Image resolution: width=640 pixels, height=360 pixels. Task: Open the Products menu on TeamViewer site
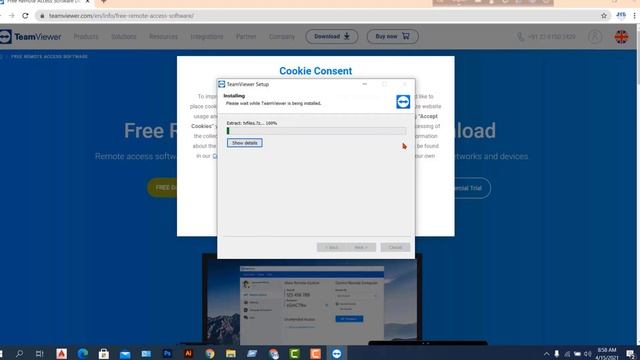(x=86, y=37)
